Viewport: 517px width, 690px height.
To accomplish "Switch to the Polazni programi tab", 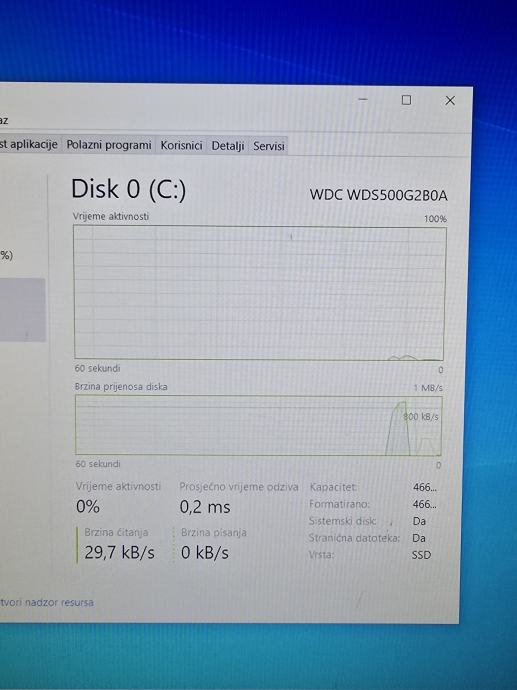I will click(109, 145).
